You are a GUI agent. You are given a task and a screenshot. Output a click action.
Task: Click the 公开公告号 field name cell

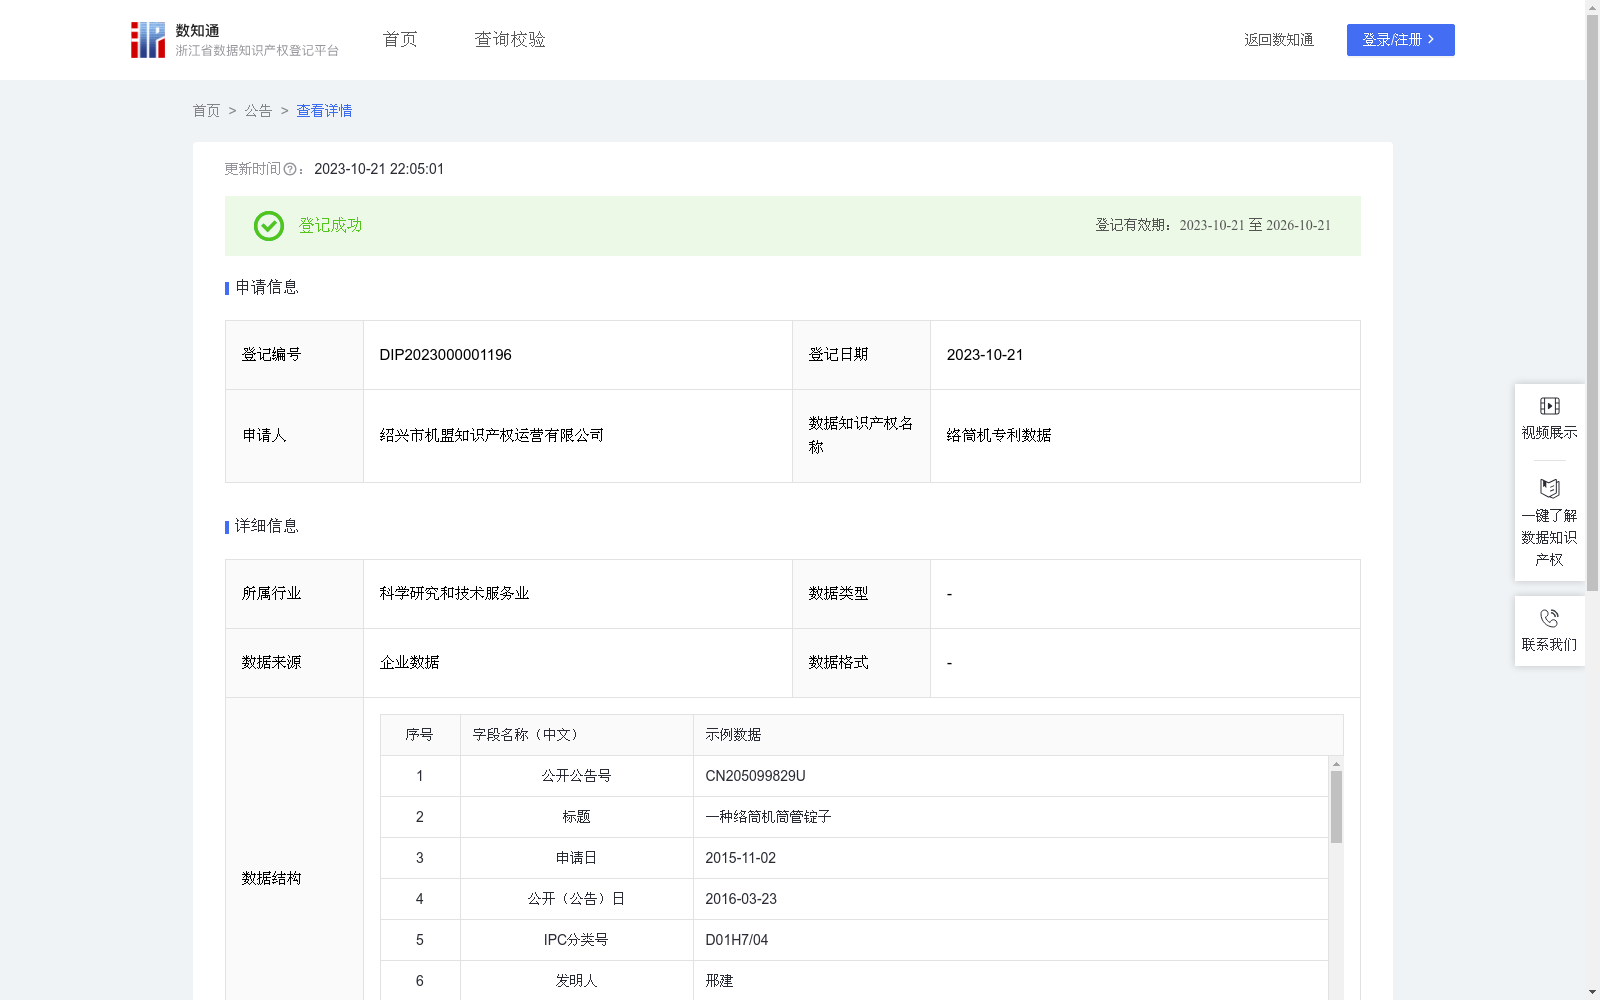click(x=577, y=776)
